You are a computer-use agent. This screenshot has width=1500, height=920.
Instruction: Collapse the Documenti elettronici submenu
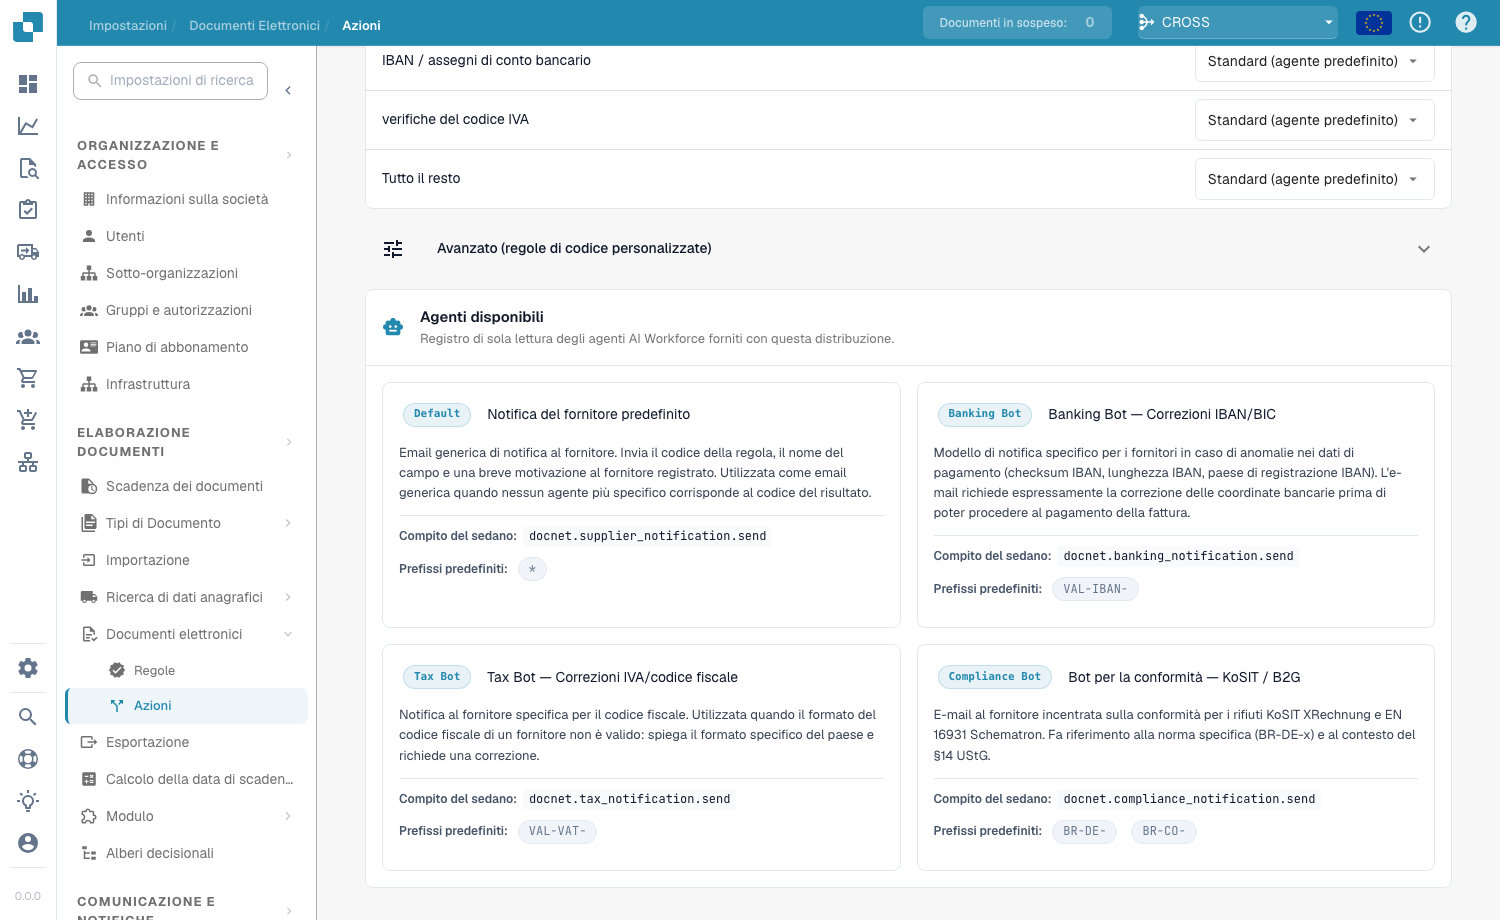(288, 634)
